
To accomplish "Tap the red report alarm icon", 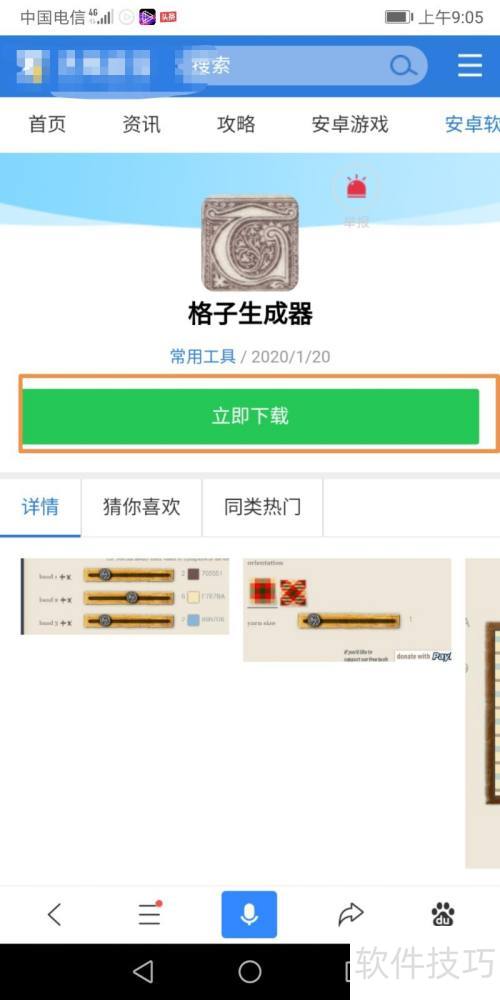I will coord(357,189).
